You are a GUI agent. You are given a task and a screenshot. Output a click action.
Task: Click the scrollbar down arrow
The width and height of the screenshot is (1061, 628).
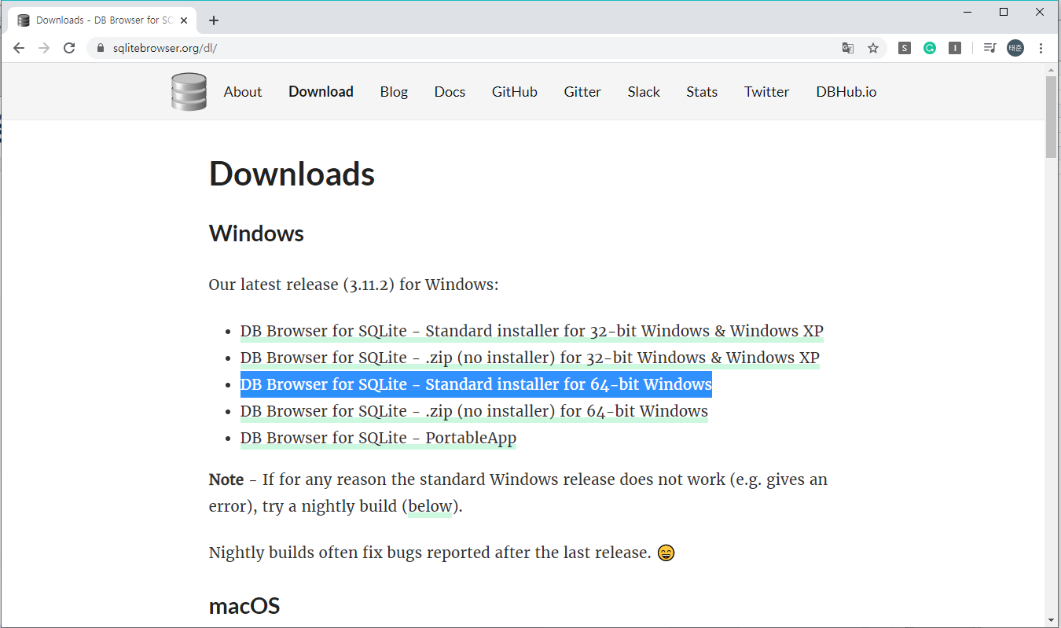click(1051, 620)
